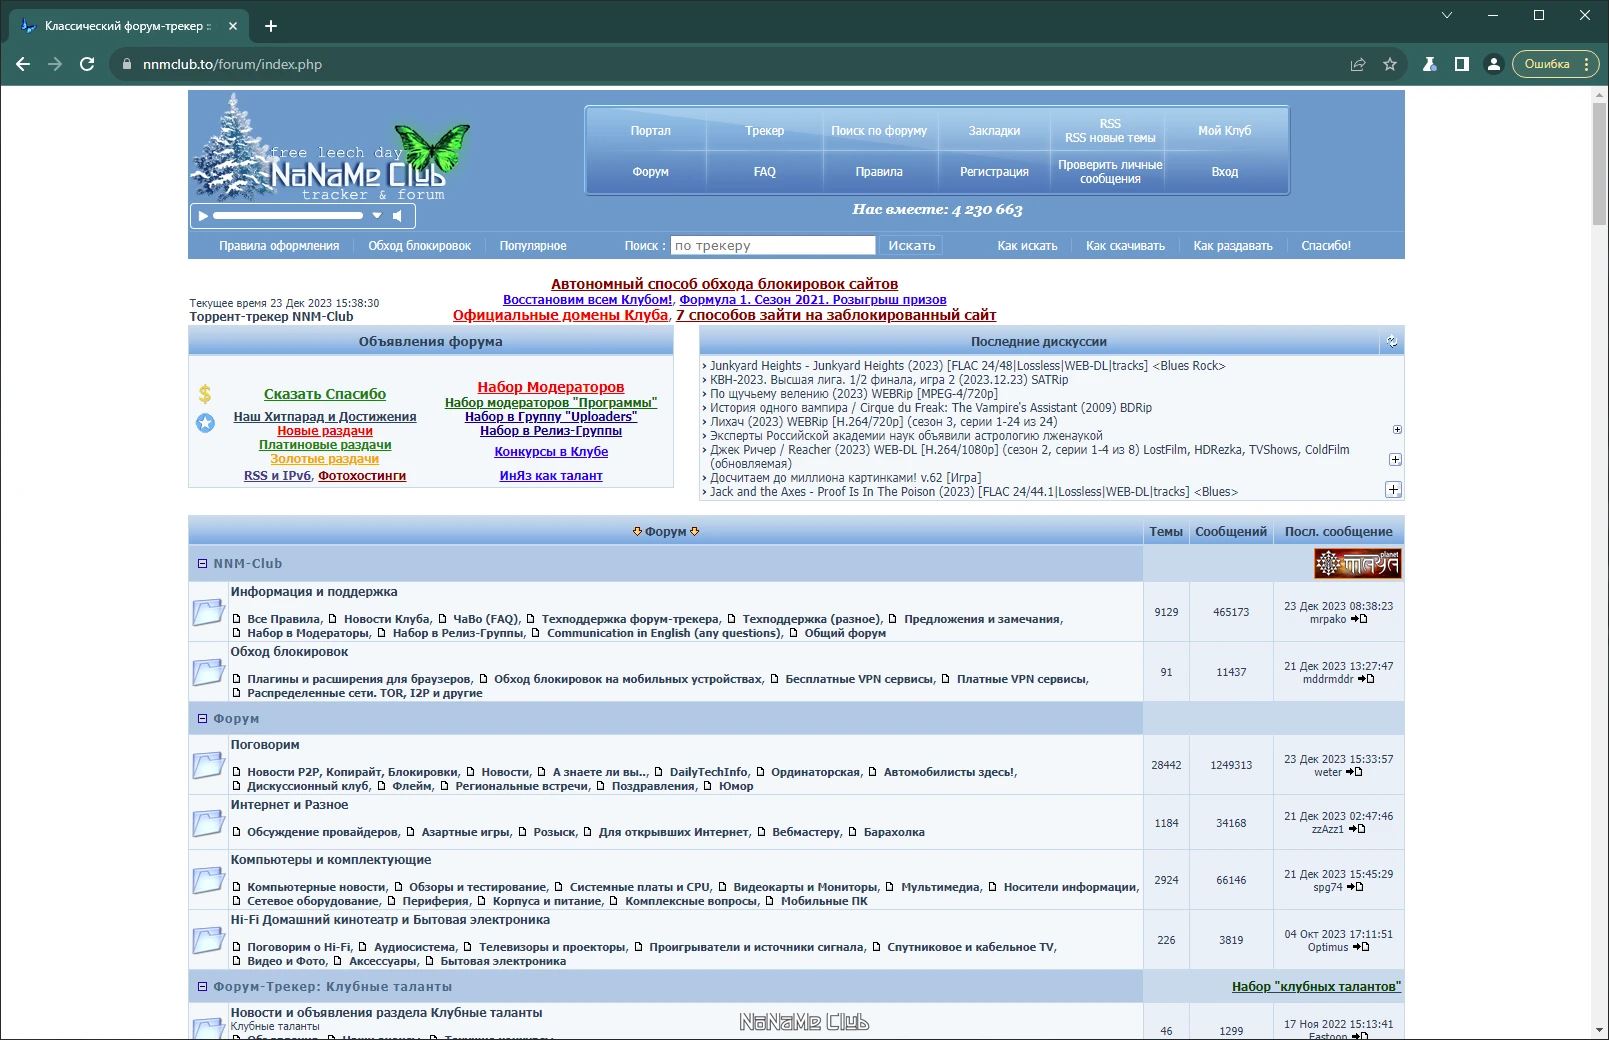Open the Набор Модераторов announcement

550,387
